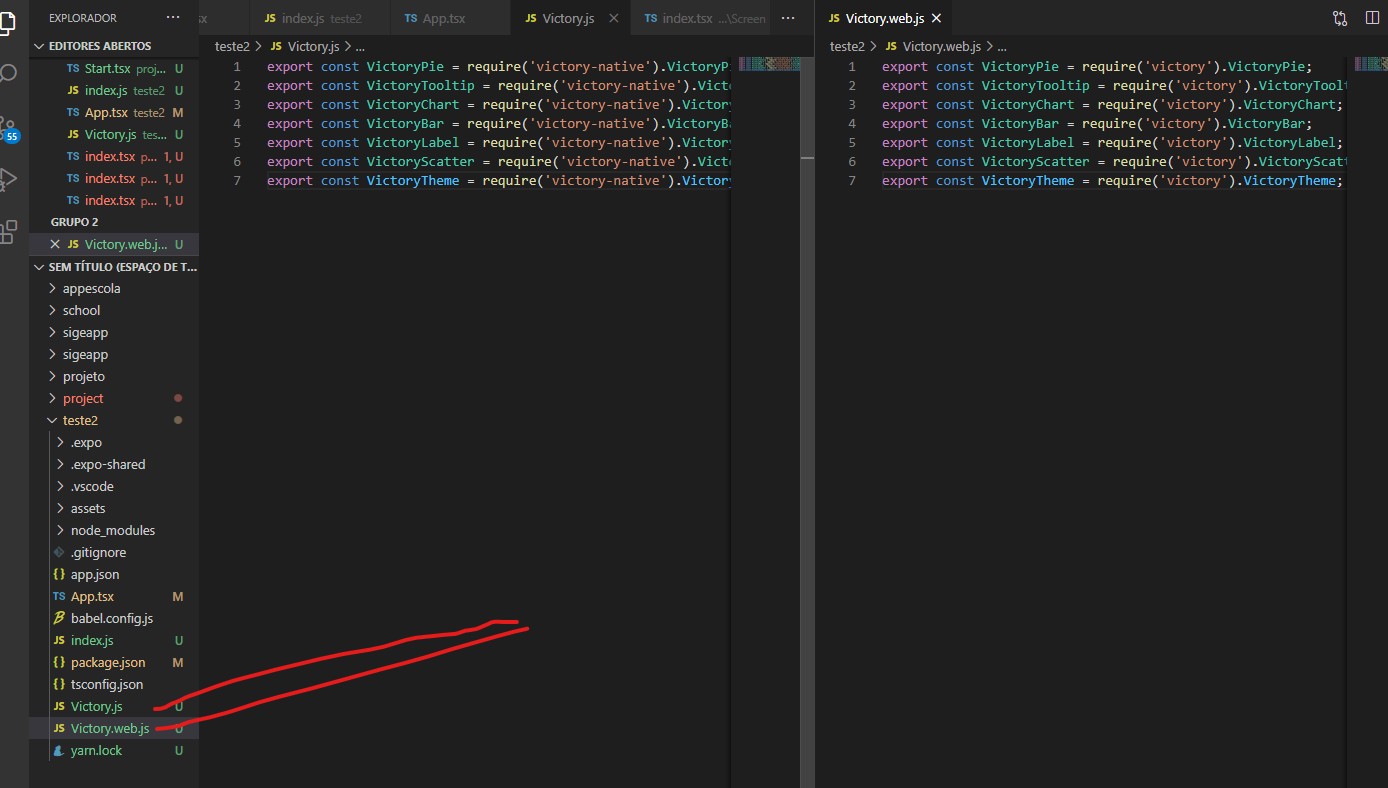Open the Search view in activity bar
The width and height of the screenshot is (1388, 788).
coord(8,75)
